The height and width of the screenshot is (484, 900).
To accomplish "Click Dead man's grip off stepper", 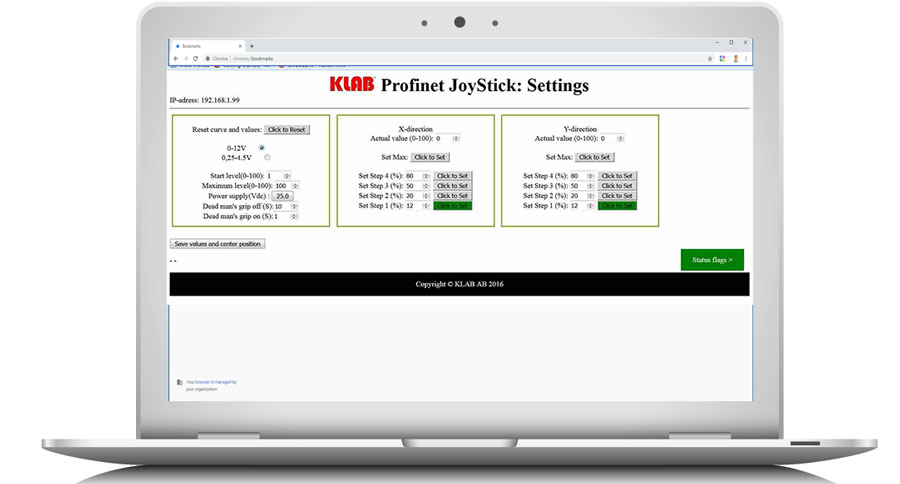I will pos(294,206).
